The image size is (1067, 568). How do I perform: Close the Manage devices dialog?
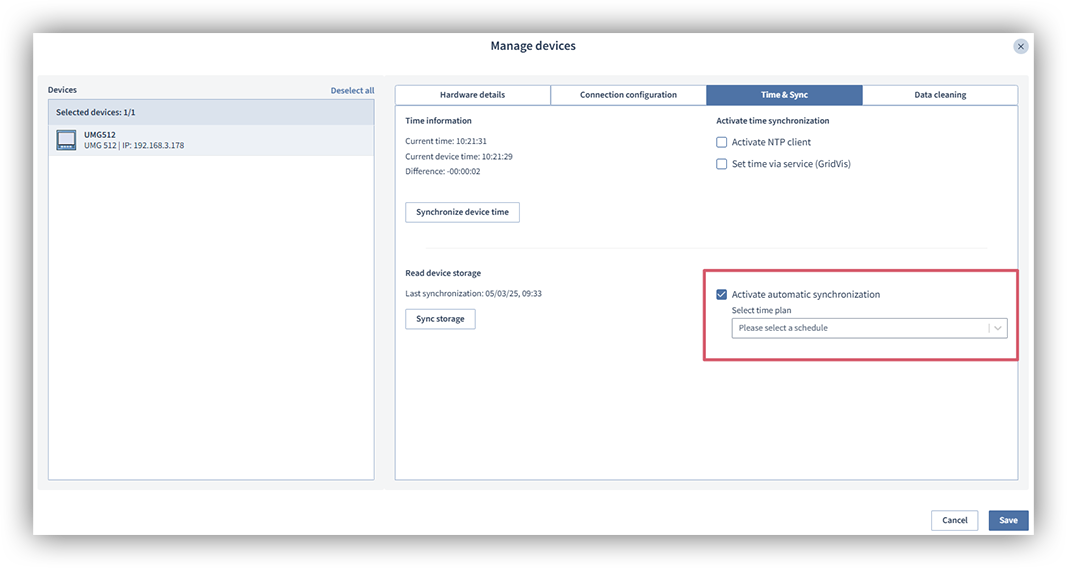1020,46
